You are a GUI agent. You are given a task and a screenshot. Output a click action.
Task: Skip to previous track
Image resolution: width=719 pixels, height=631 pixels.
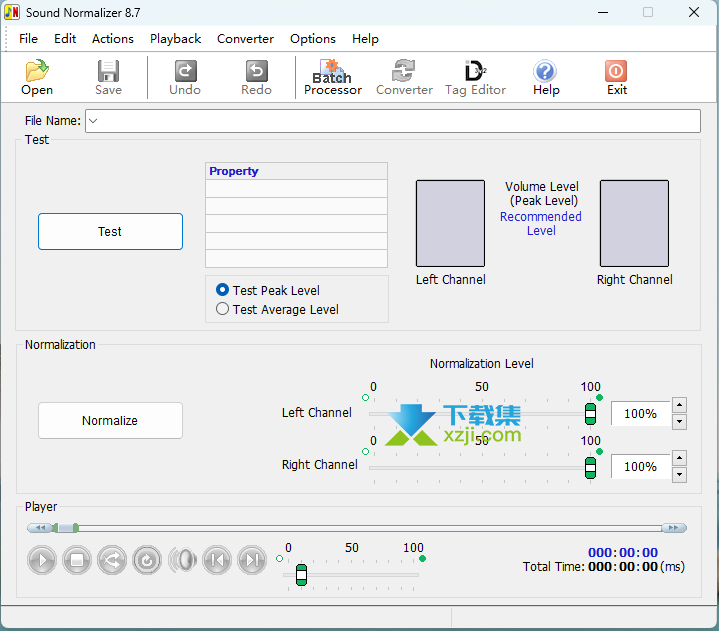pyautogui.click(x=217, y=560)
